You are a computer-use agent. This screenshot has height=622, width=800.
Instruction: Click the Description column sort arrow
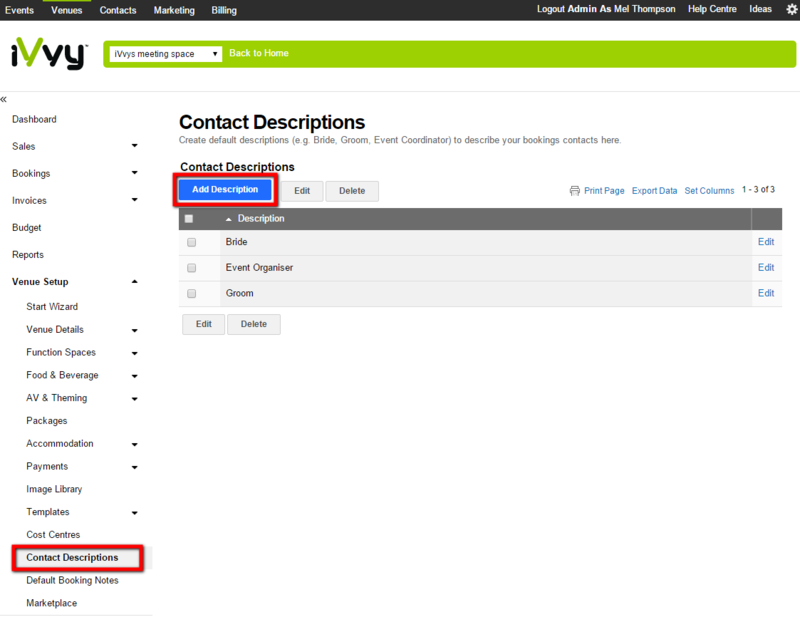pos(229,219)
